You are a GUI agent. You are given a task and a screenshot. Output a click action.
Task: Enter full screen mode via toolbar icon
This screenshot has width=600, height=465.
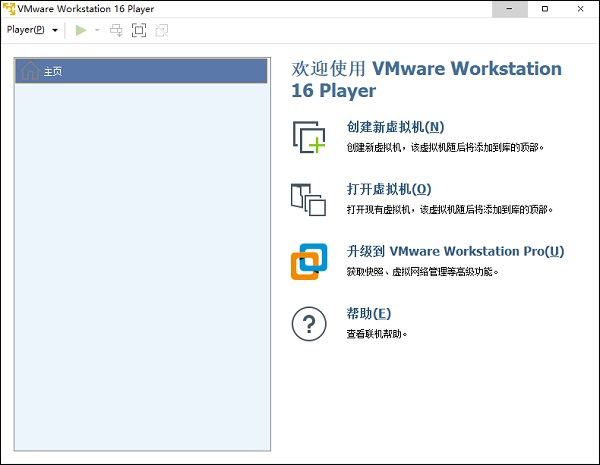click(139, 30)
